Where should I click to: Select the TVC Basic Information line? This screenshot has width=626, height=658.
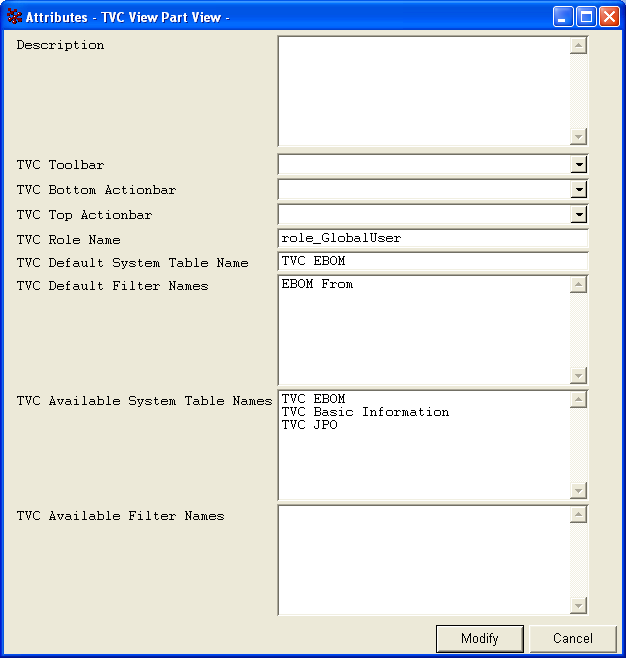click(x=365, y=412)
